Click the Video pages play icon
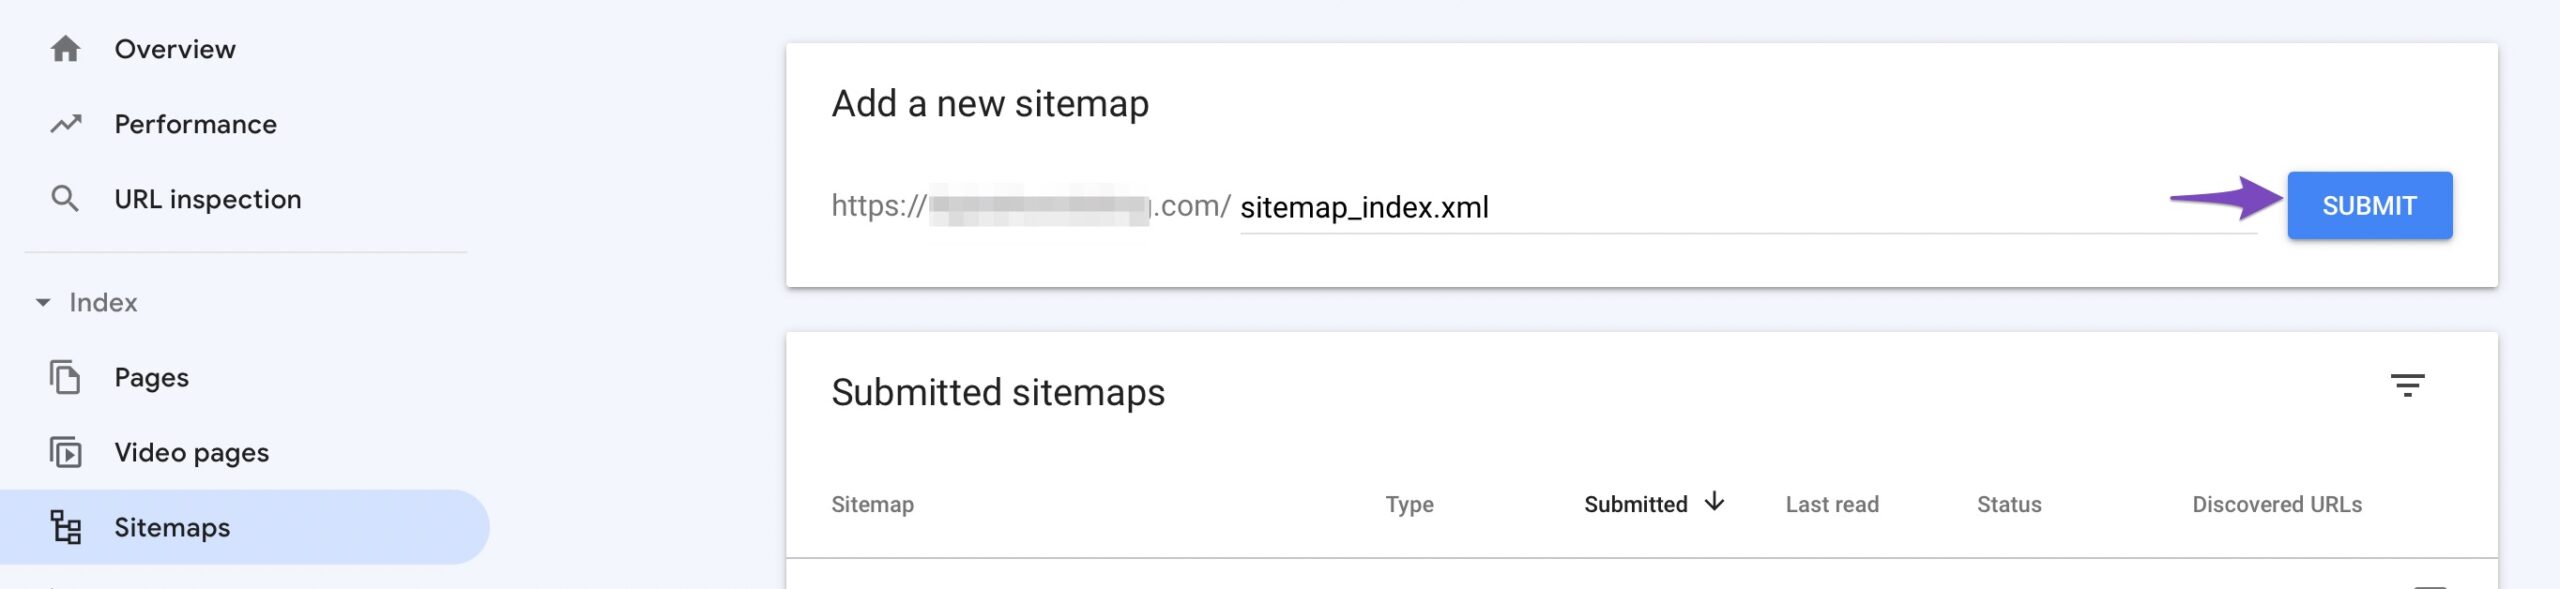Screen dimensions: 2560x589 click(65, 452)
